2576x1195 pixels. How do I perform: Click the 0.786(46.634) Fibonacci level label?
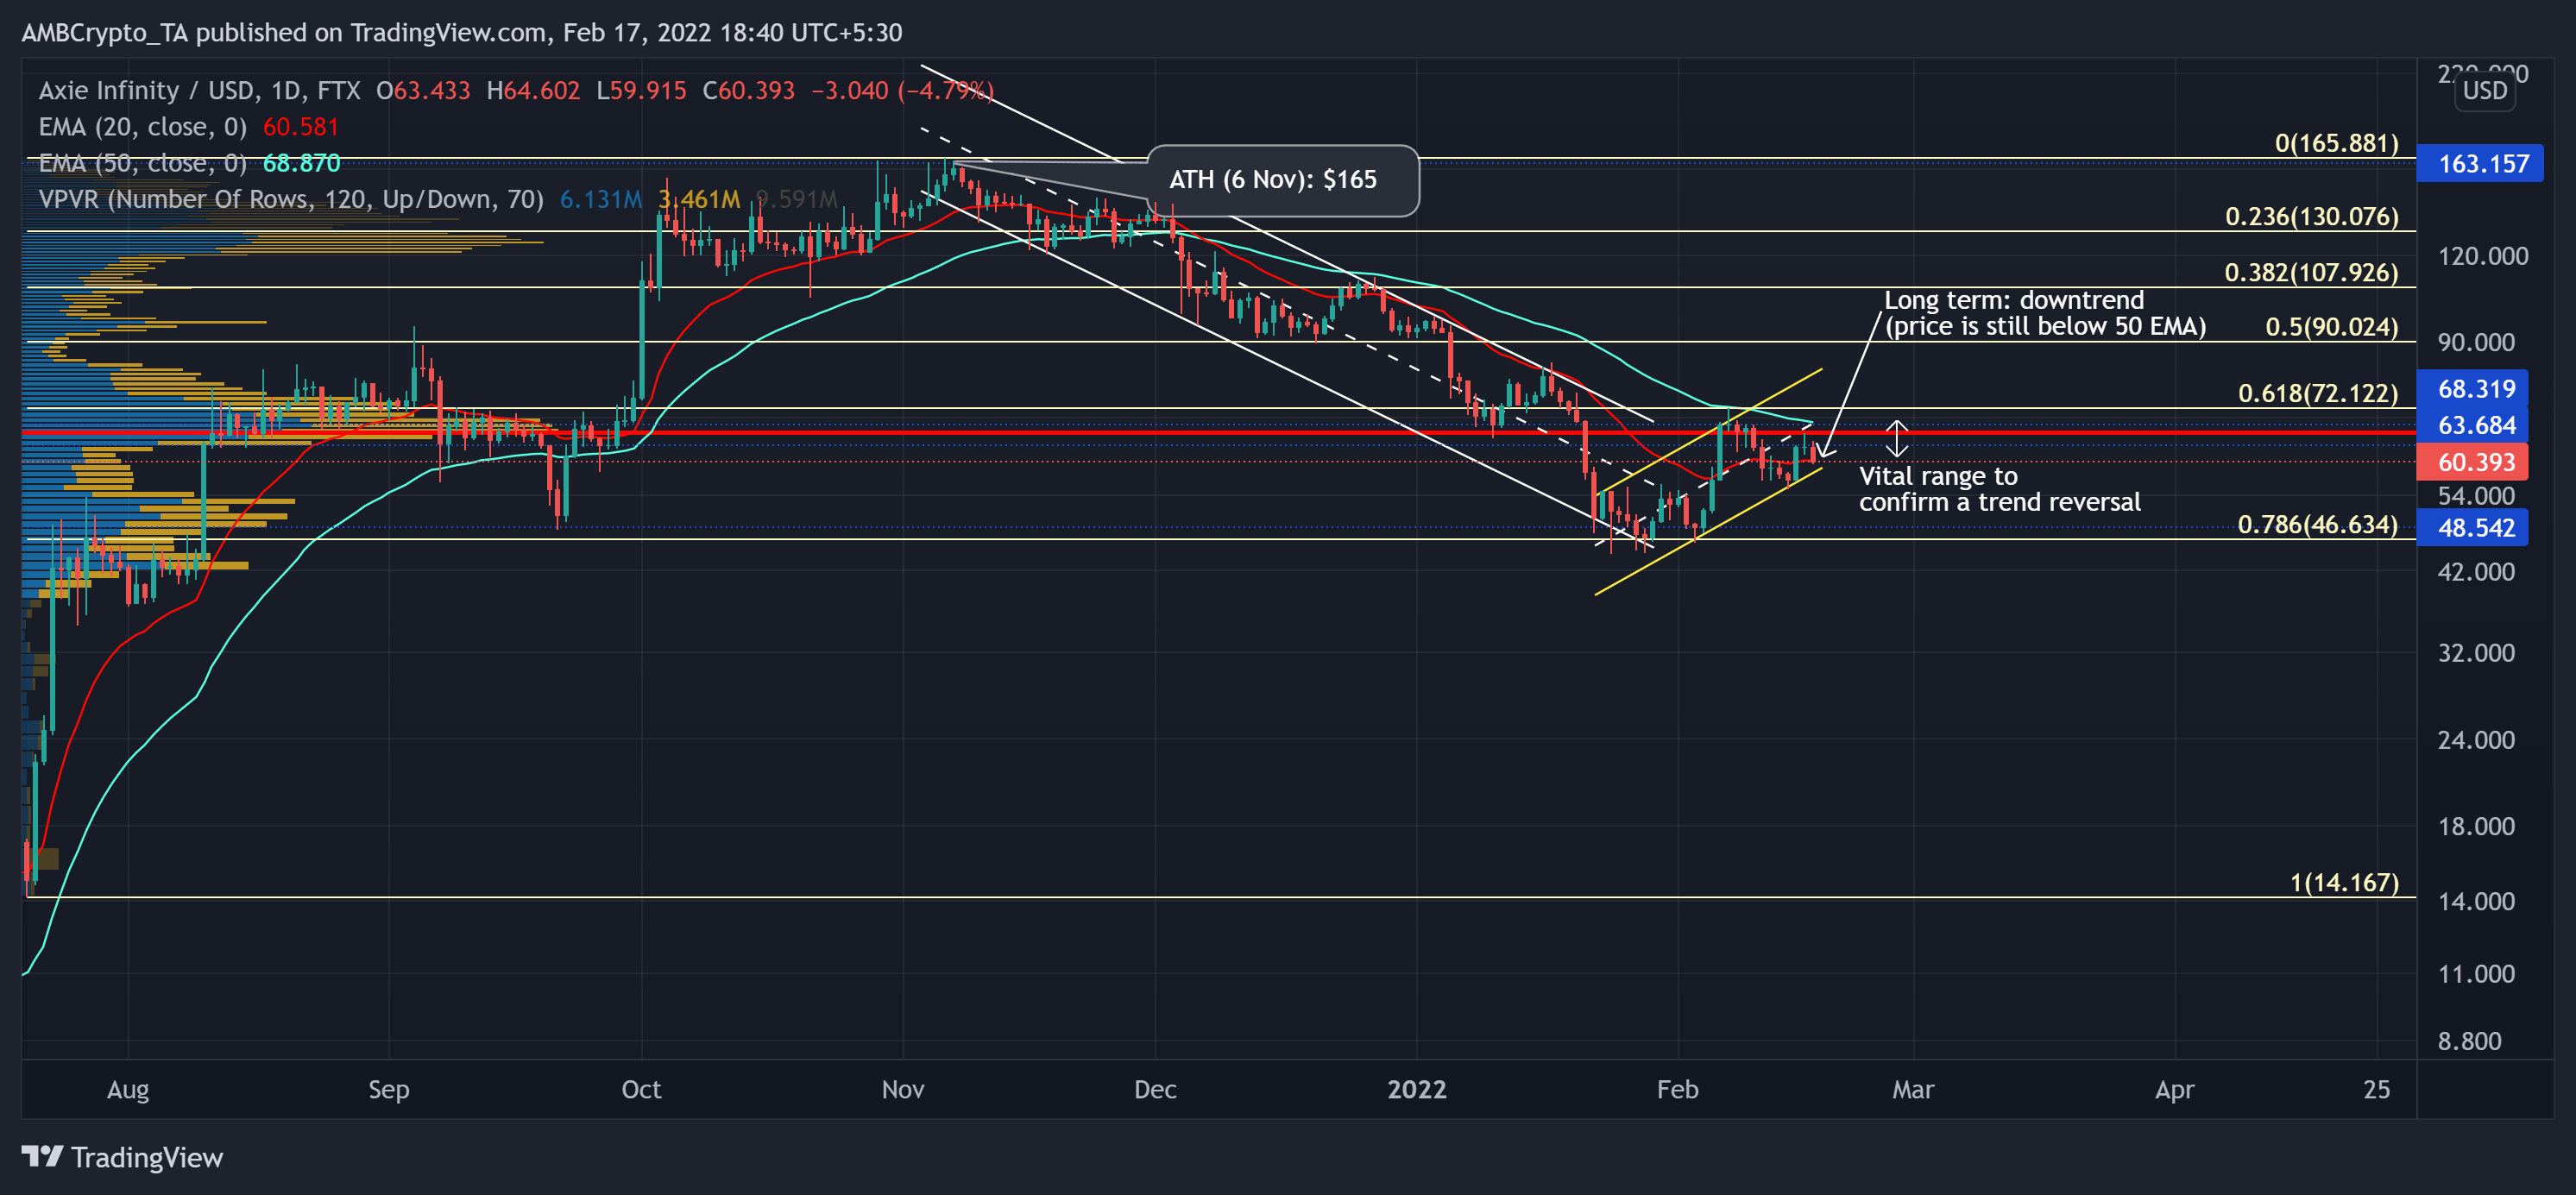(2317, 525)
